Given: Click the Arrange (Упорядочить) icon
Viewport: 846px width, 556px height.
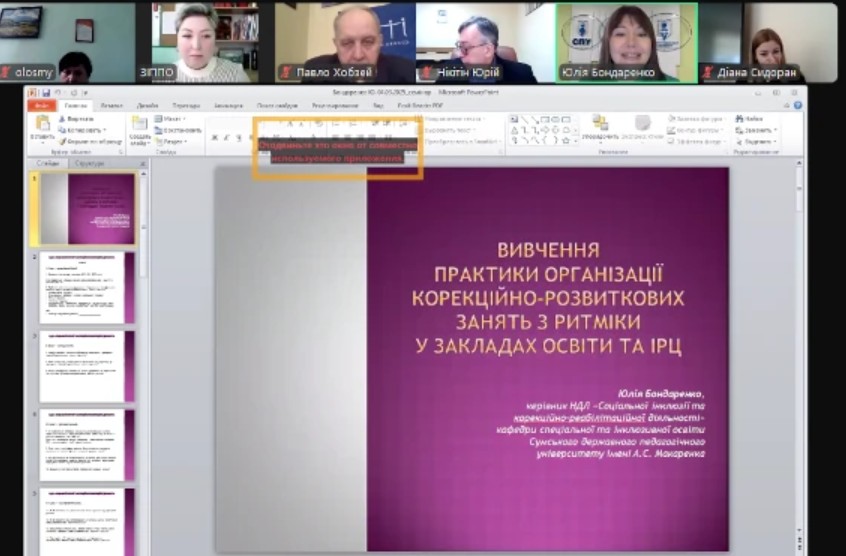Looking at the screenshot, I should coord(599,124).
